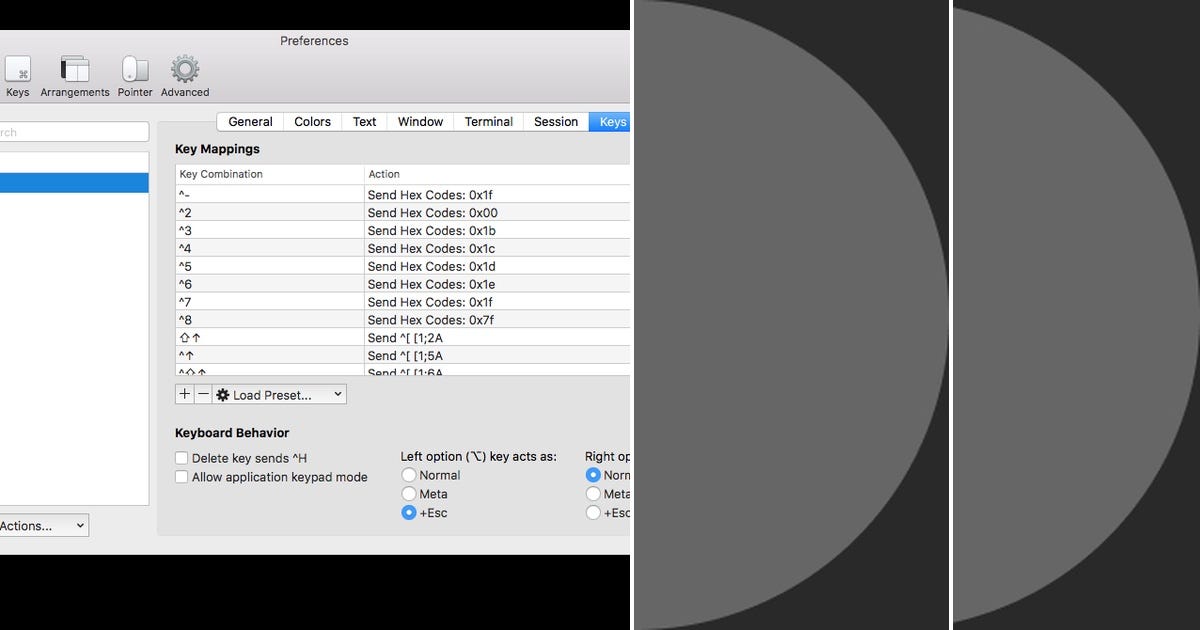Switch to the Text tab
This screenshot has height=630, width=1200.
pyautogui.click(x=365, y=122)
